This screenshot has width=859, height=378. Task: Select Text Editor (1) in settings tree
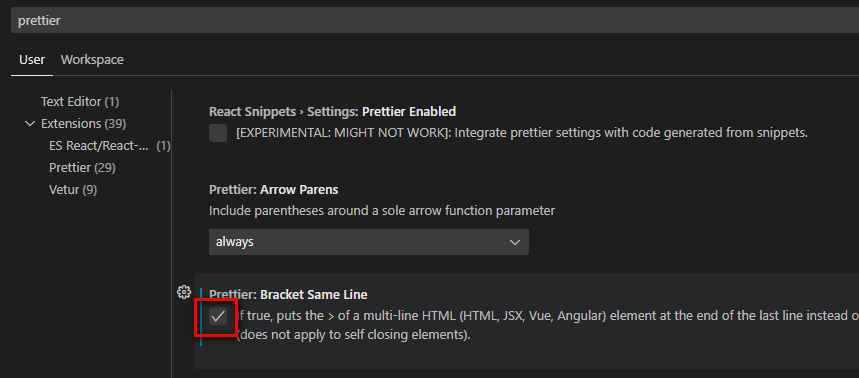pos(80,102)
